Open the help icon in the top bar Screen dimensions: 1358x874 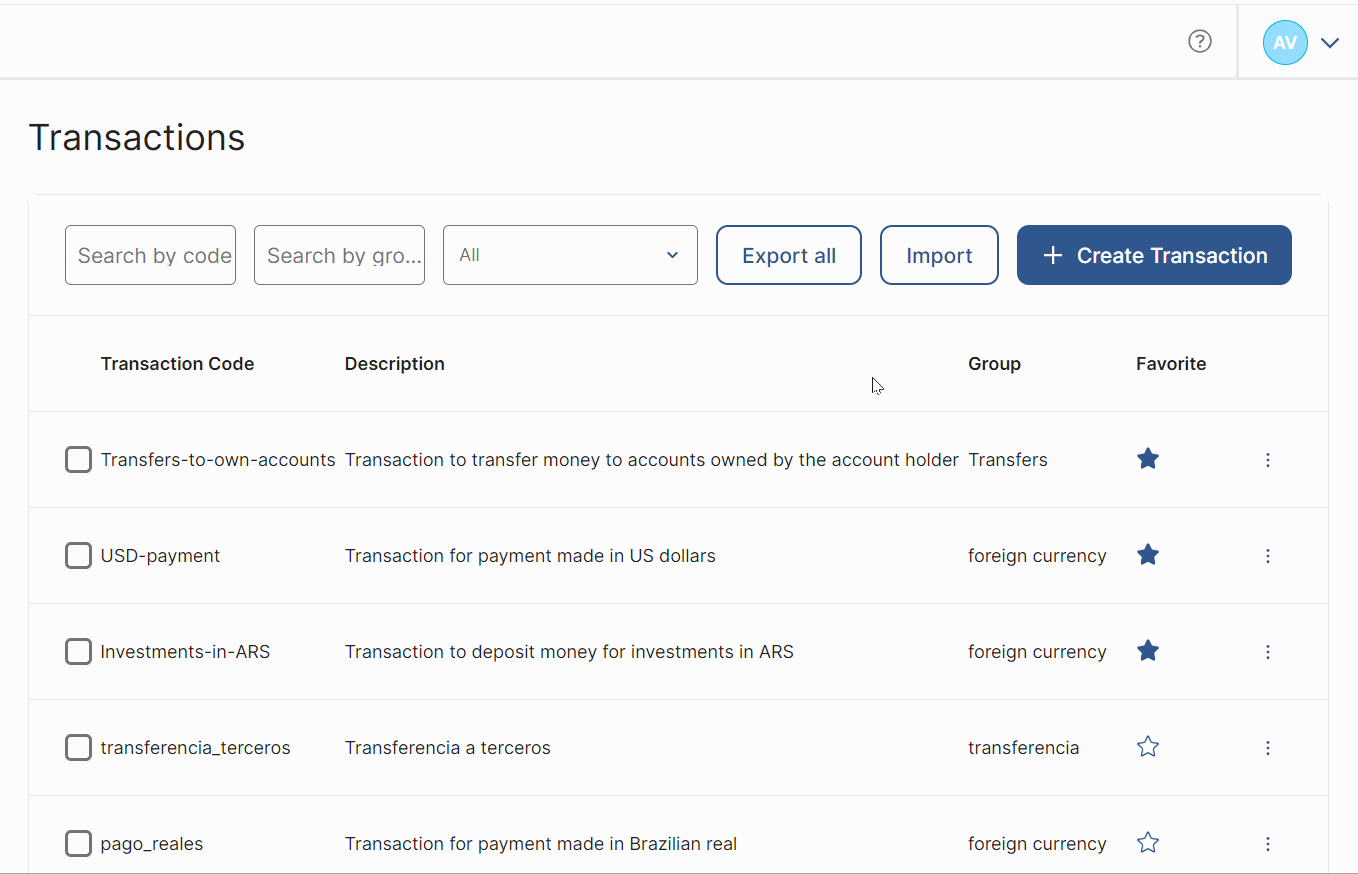1199,41
